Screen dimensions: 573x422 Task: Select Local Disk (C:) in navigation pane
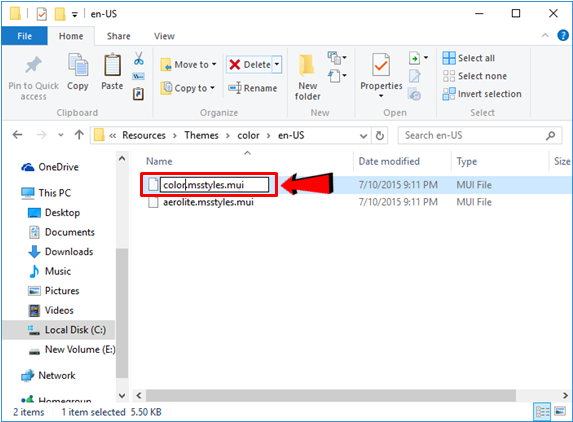pos(59,330)
